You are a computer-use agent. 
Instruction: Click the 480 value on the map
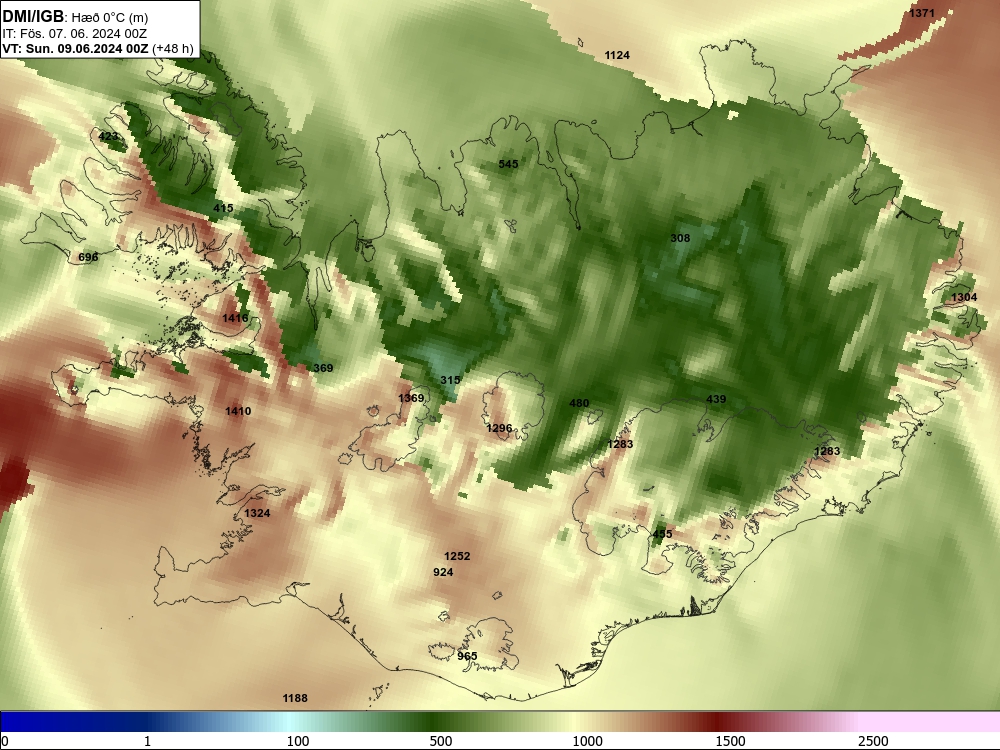pyautogui.click(x=579, y=403)
